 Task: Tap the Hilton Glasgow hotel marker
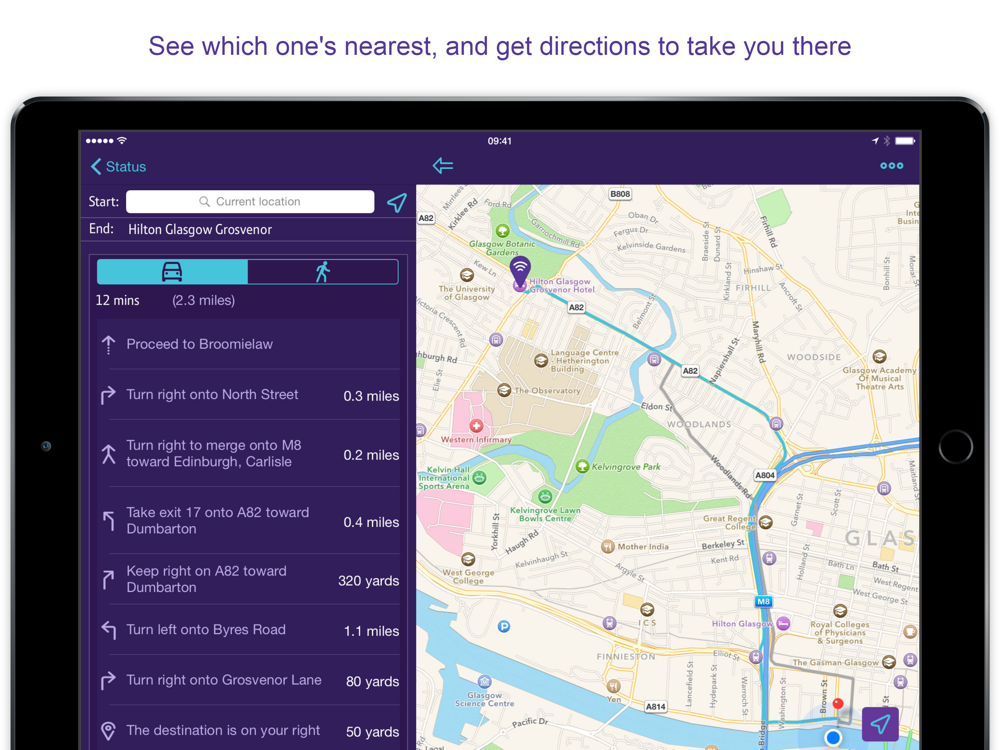click(x=783, y=624)
